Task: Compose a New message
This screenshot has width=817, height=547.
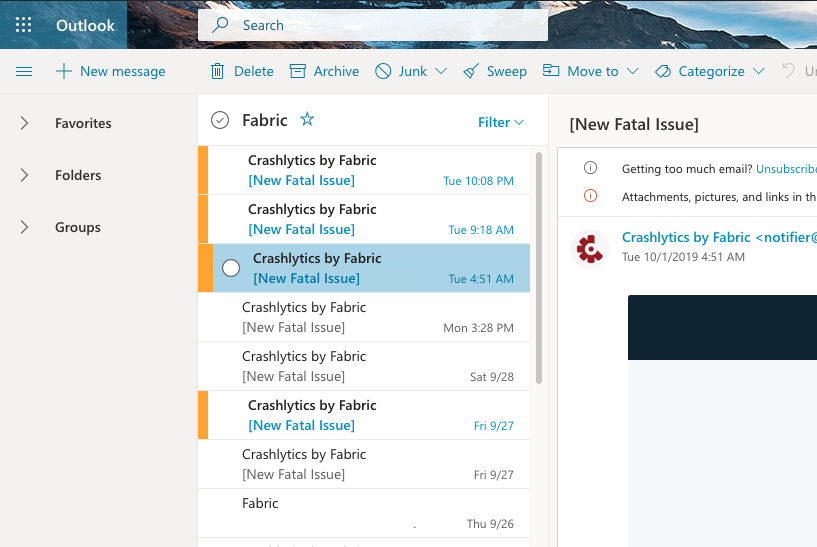Action: pyautogui.click(x=110, y=71)
